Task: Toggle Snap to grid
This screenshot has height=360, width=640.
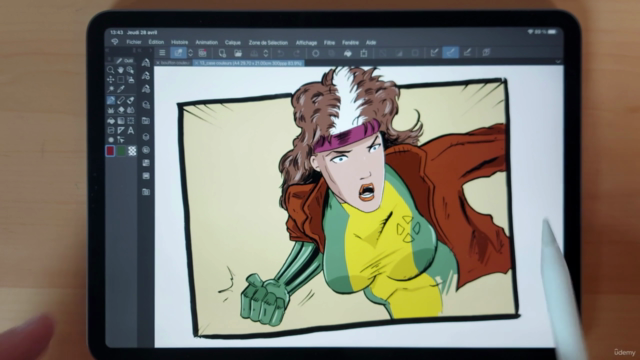Action: pos(467,52)
